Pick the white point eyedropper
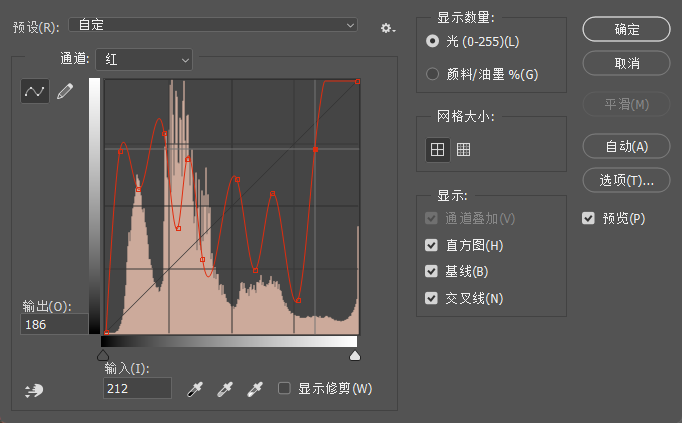The image size is (682, 423). [x=255, y=389]
